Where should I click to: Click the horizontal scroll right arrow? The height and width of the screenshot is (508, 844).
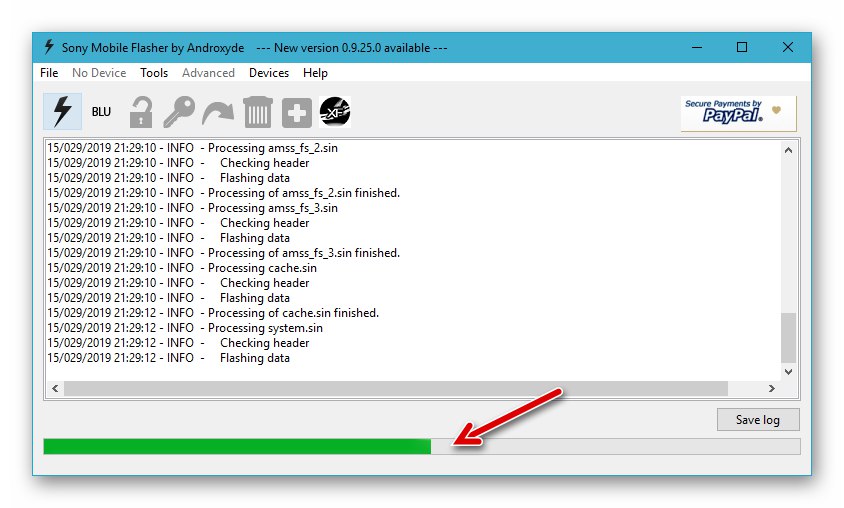point(772,388)
